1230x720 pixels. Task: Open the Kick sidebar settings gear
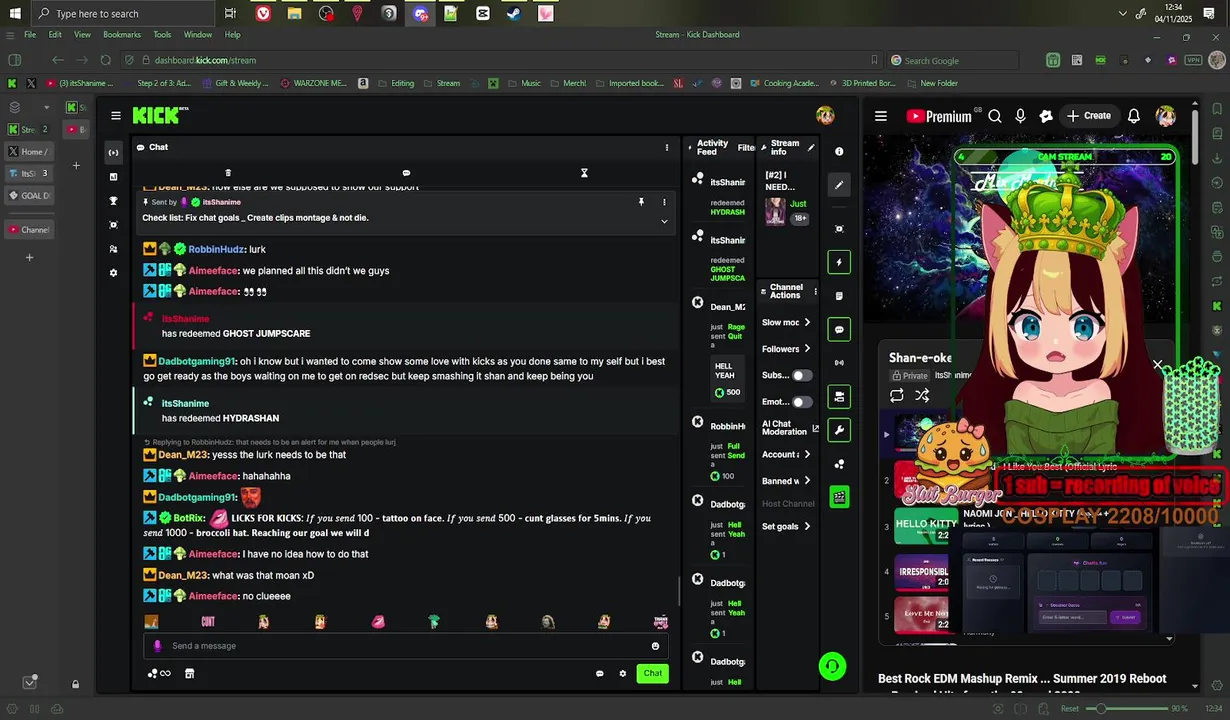(x=113, y=273)
